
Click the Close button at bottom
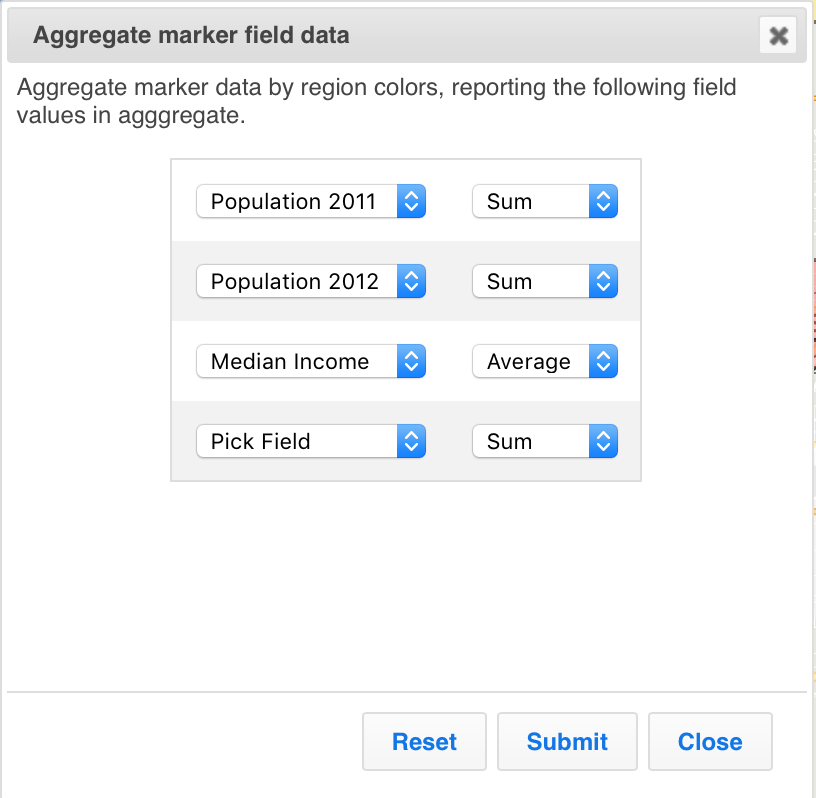tap(710, 742)
